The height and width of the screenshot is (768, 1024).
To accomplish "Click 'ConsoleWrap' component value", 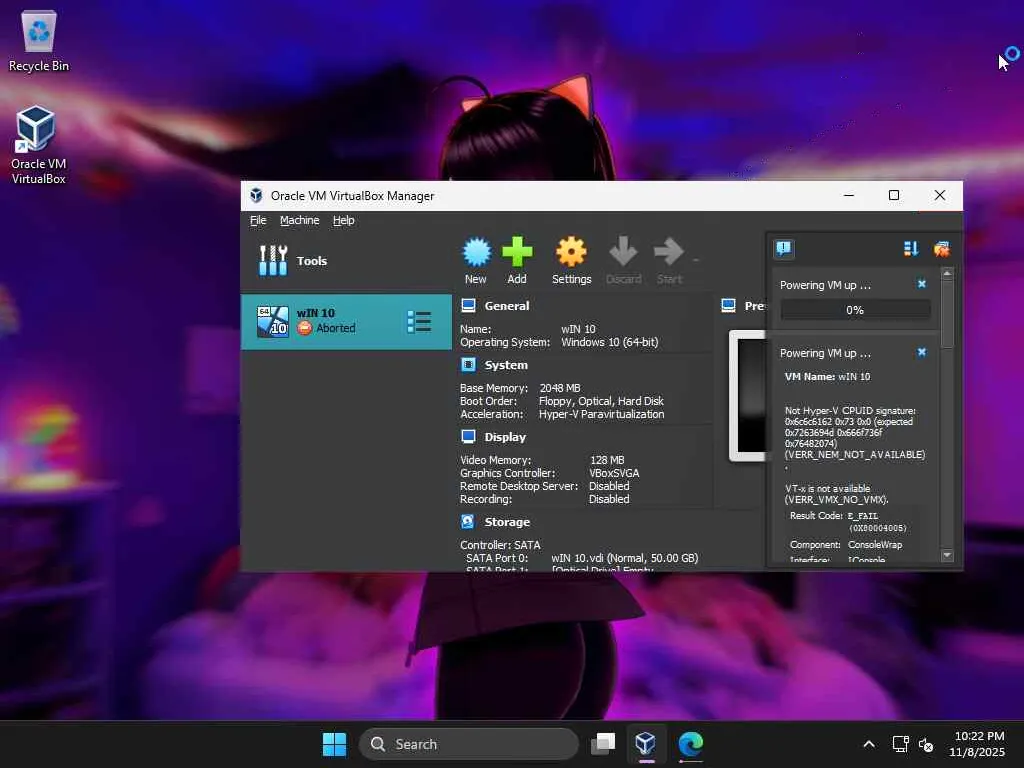I will click(874, 545).
